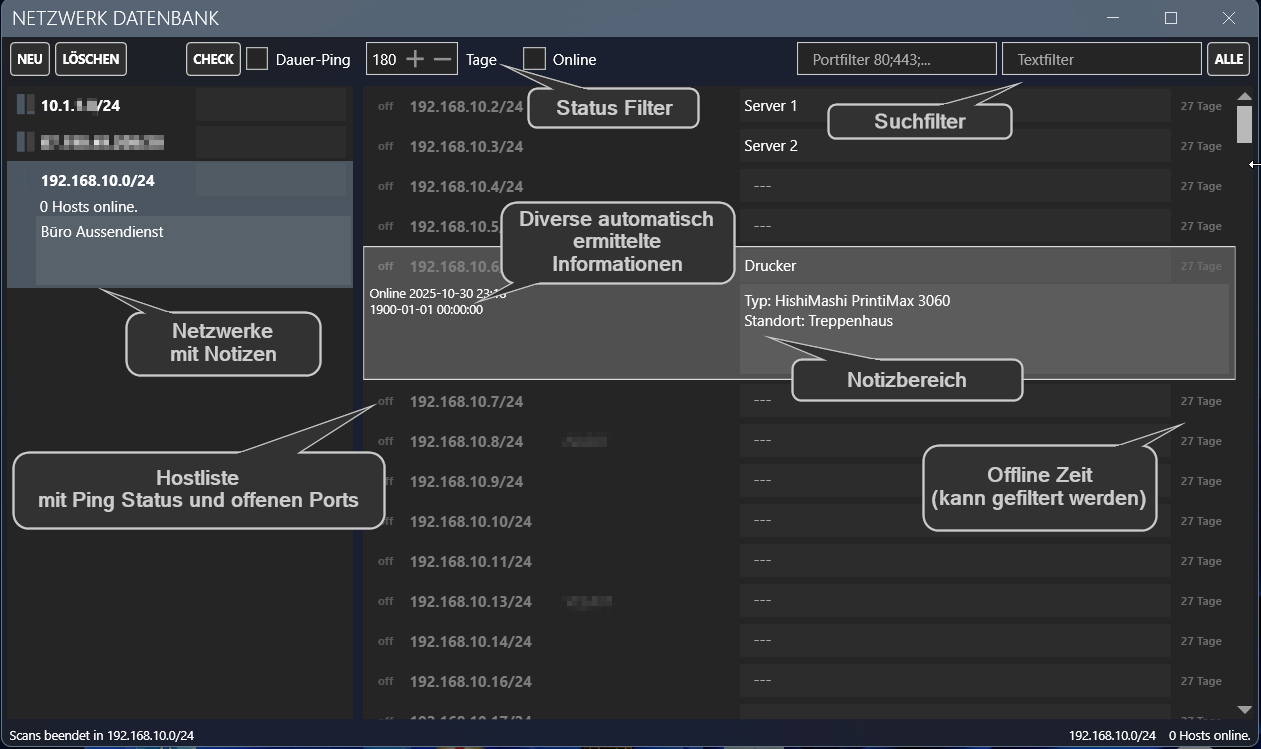Click into the Textfilter search field

tap(1101, 59)
